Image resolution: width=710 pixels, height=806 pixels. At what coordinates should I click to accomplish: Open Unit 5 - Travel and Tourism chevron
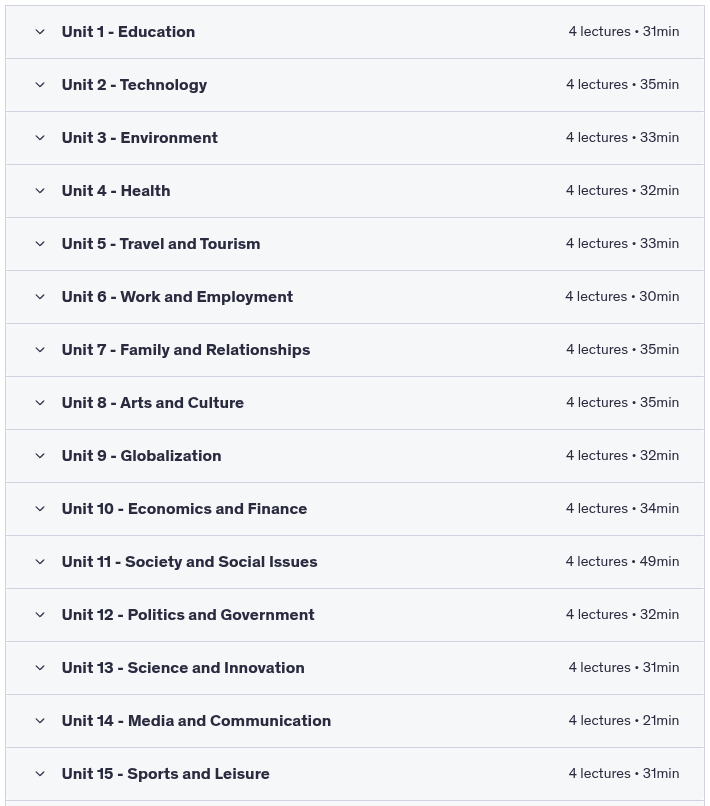(40, 244)
